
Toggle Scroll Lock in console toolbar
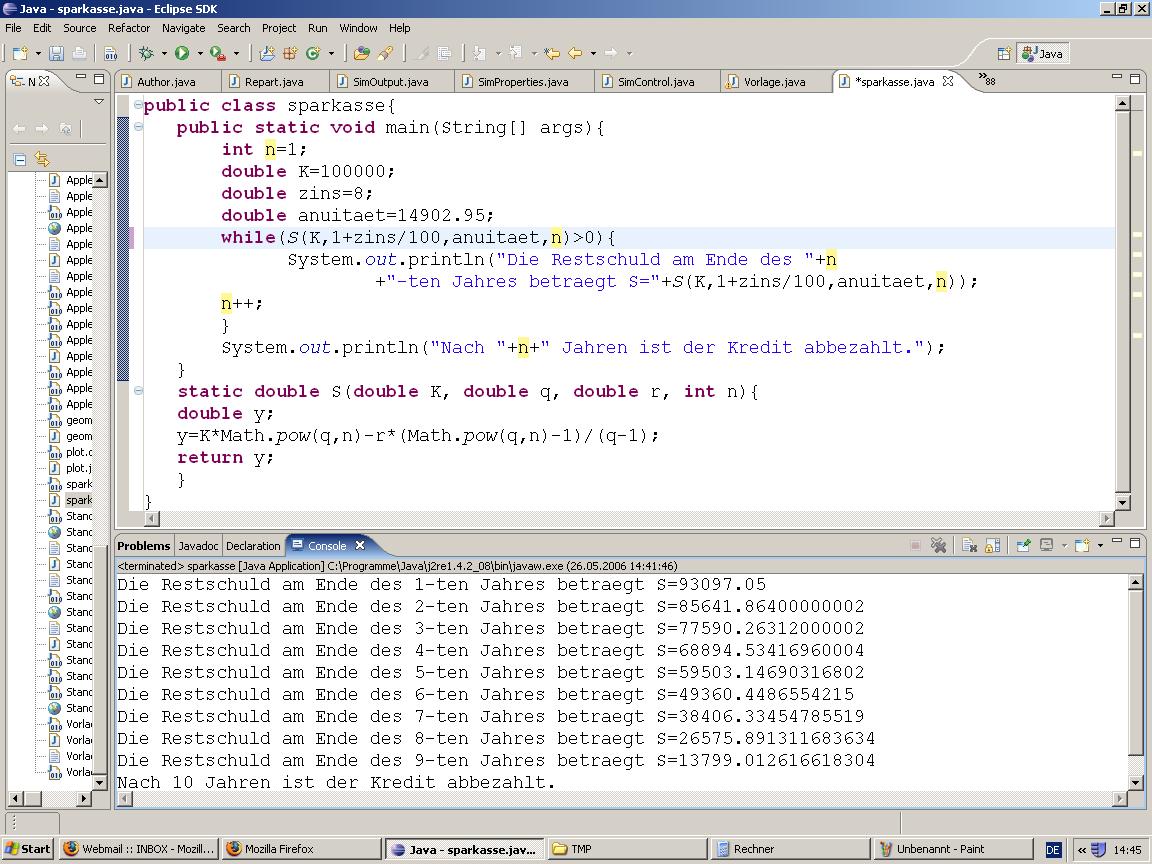(x=992, y=545)
